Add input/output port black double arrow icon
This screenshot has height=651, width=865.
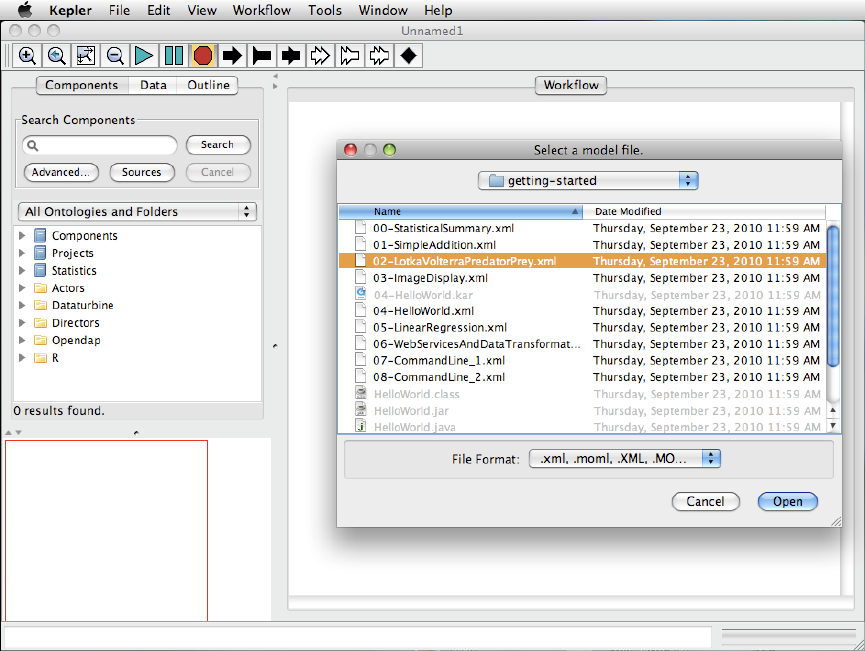tap(291, 56)
